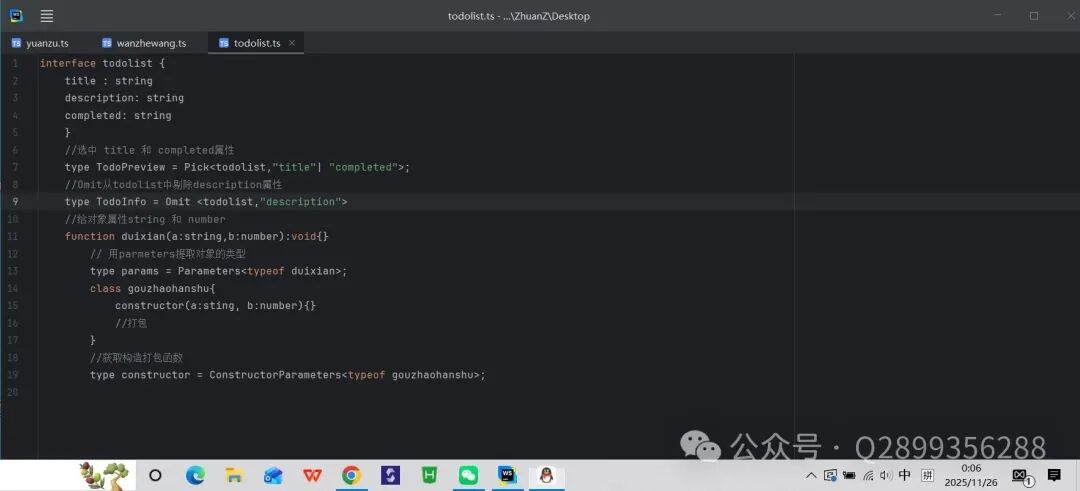The image size is (1080, 491).
Task: Open the mail notification tray icon
Action: [x=1022, y=476]
